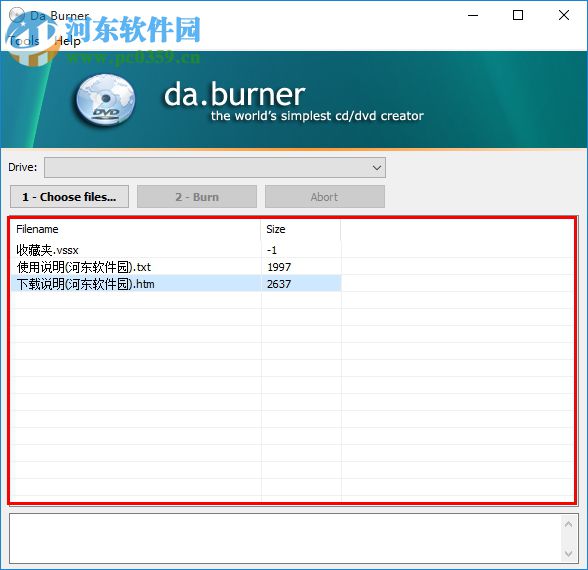Image resolution: width=588 pixels, height=570 pixels.
Task: Click the 1 - Choose files... button
Action: [x=69, y=196]
